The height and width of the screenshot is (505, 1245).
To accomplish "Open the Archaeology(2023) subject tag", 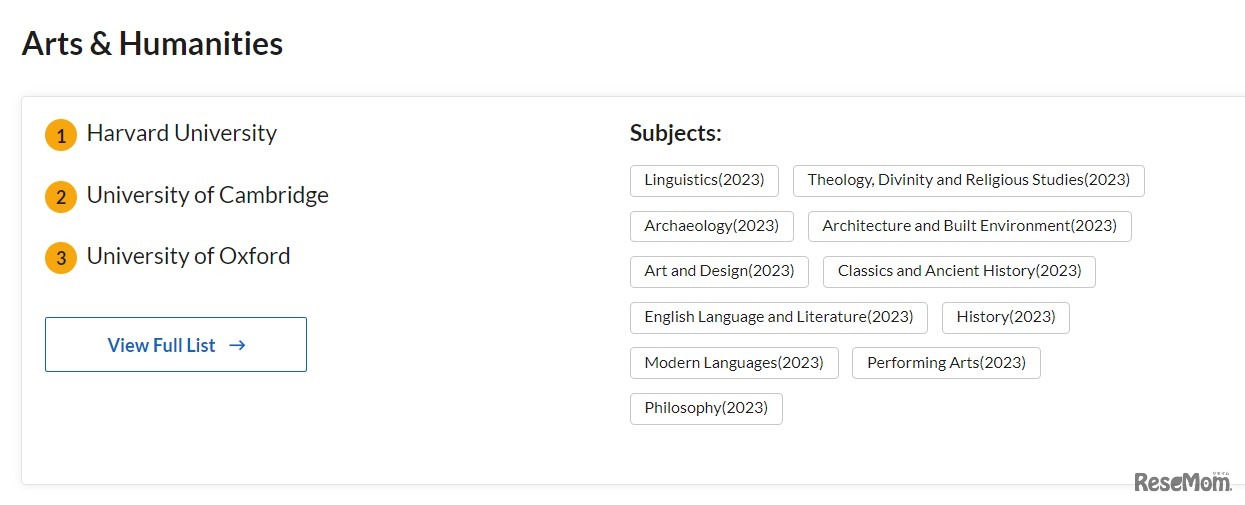I will (x=711, y=226).
